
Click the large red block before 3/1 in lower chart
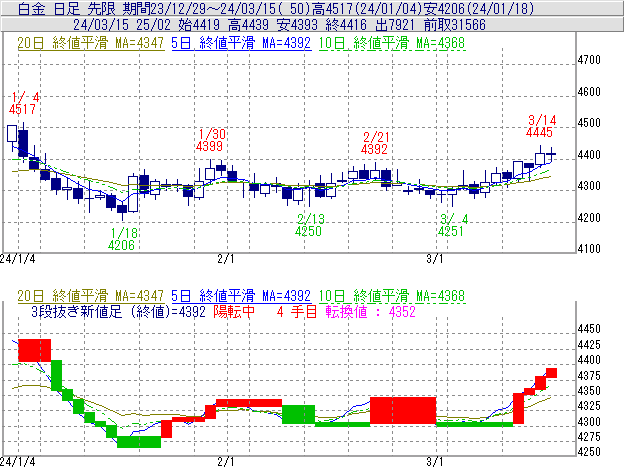pyautogui.click(x=403, y=411)
